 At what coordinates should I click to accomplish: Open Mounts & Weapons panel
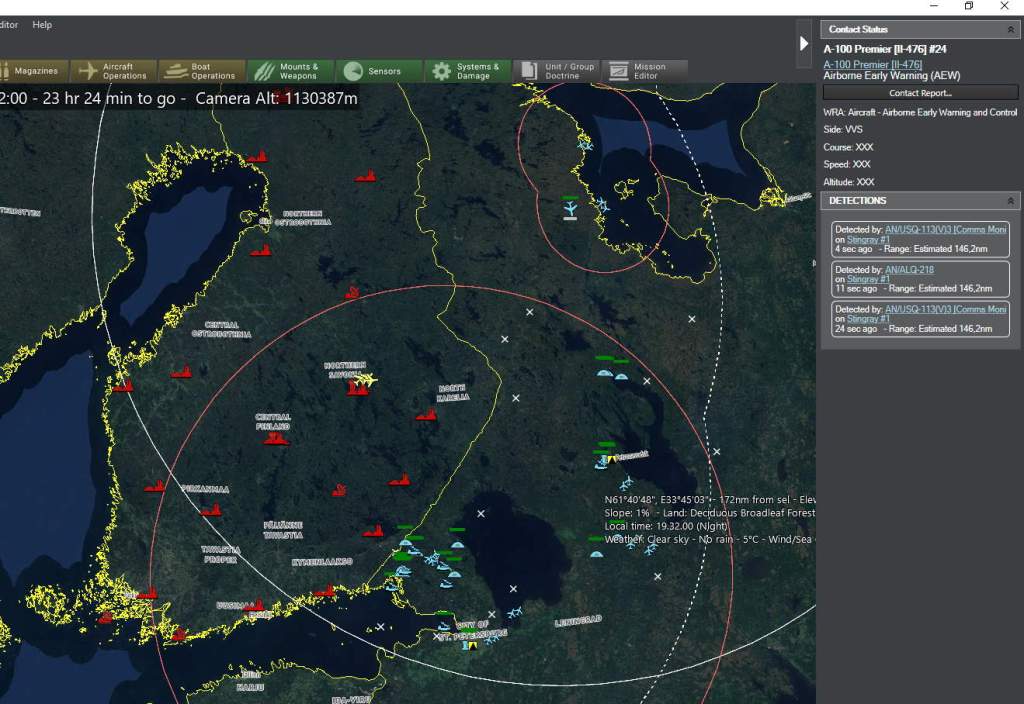[x=289, y=71]
